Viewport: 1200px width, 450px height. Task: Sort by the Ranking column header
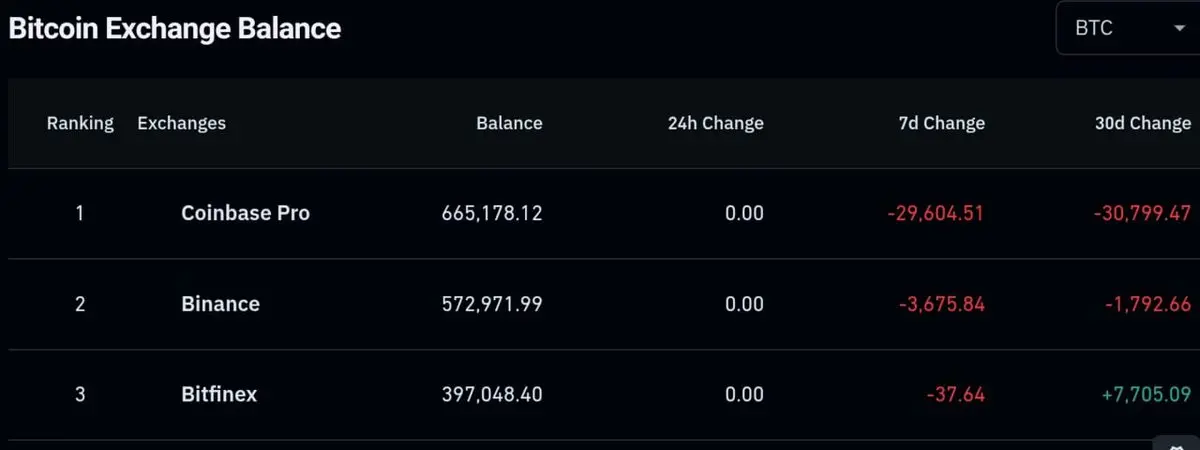[80, 124]
